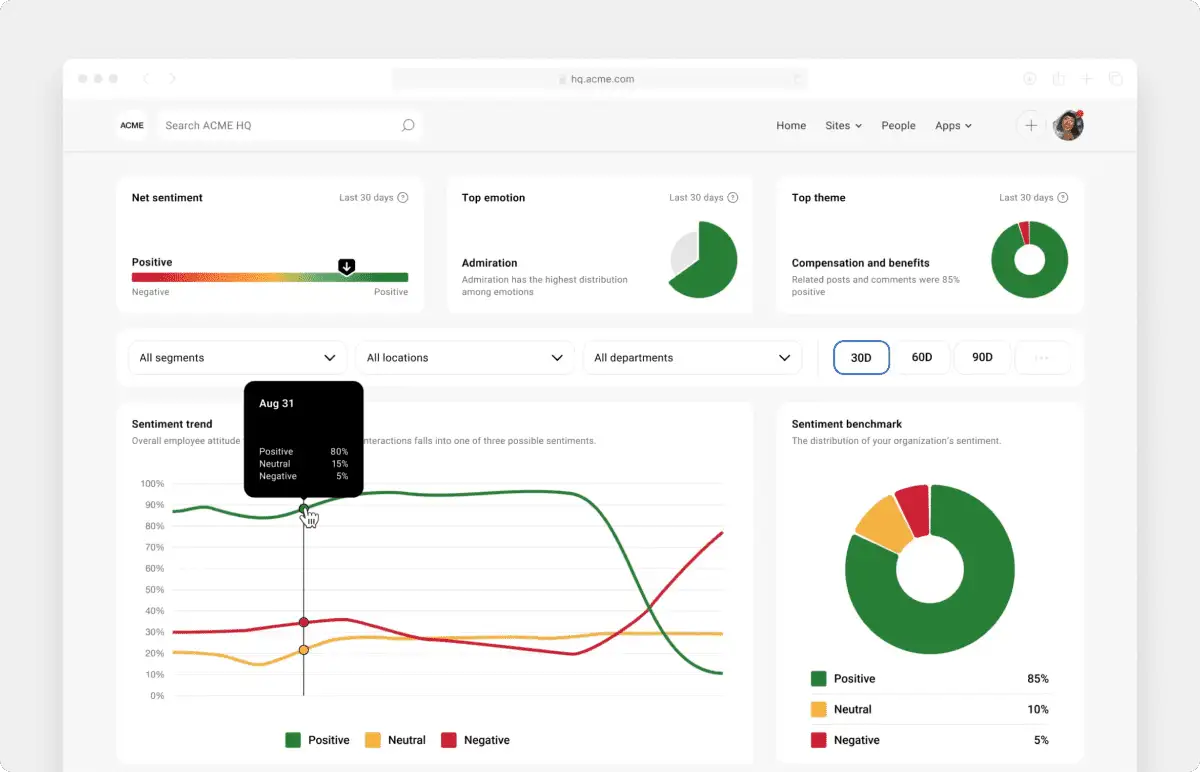Viewport: 1200px width, 772px height.
Task: Click the Sentiment benchmark donut chart
Action: [930, 569]
